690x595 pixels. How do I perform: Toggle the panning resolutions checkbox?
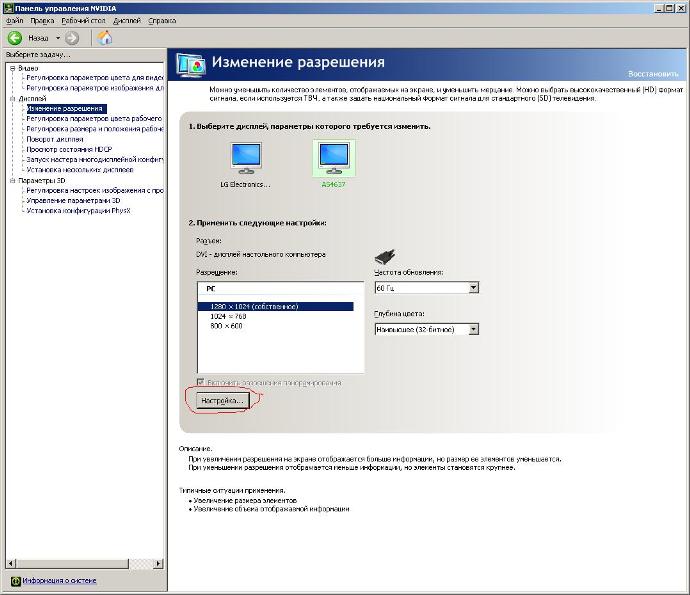coord(202,382)
